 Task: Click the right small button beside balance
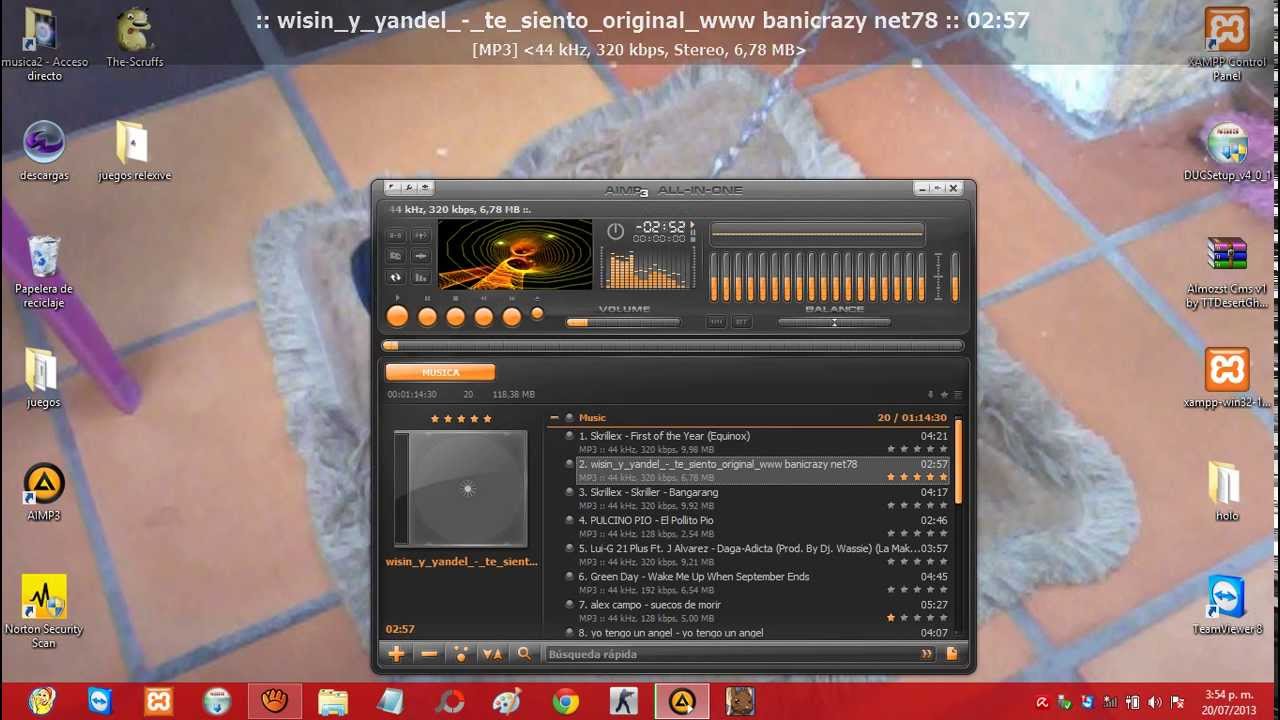pyautogui.click(x=741, y=322)
